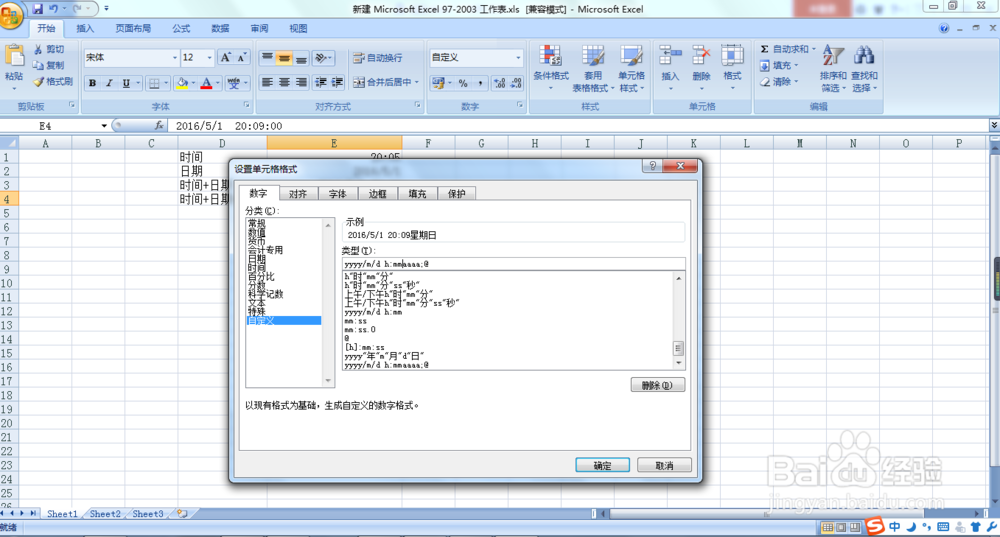Toggle Italic formatting
The image size is (1000, 537).
pos(109,83)
